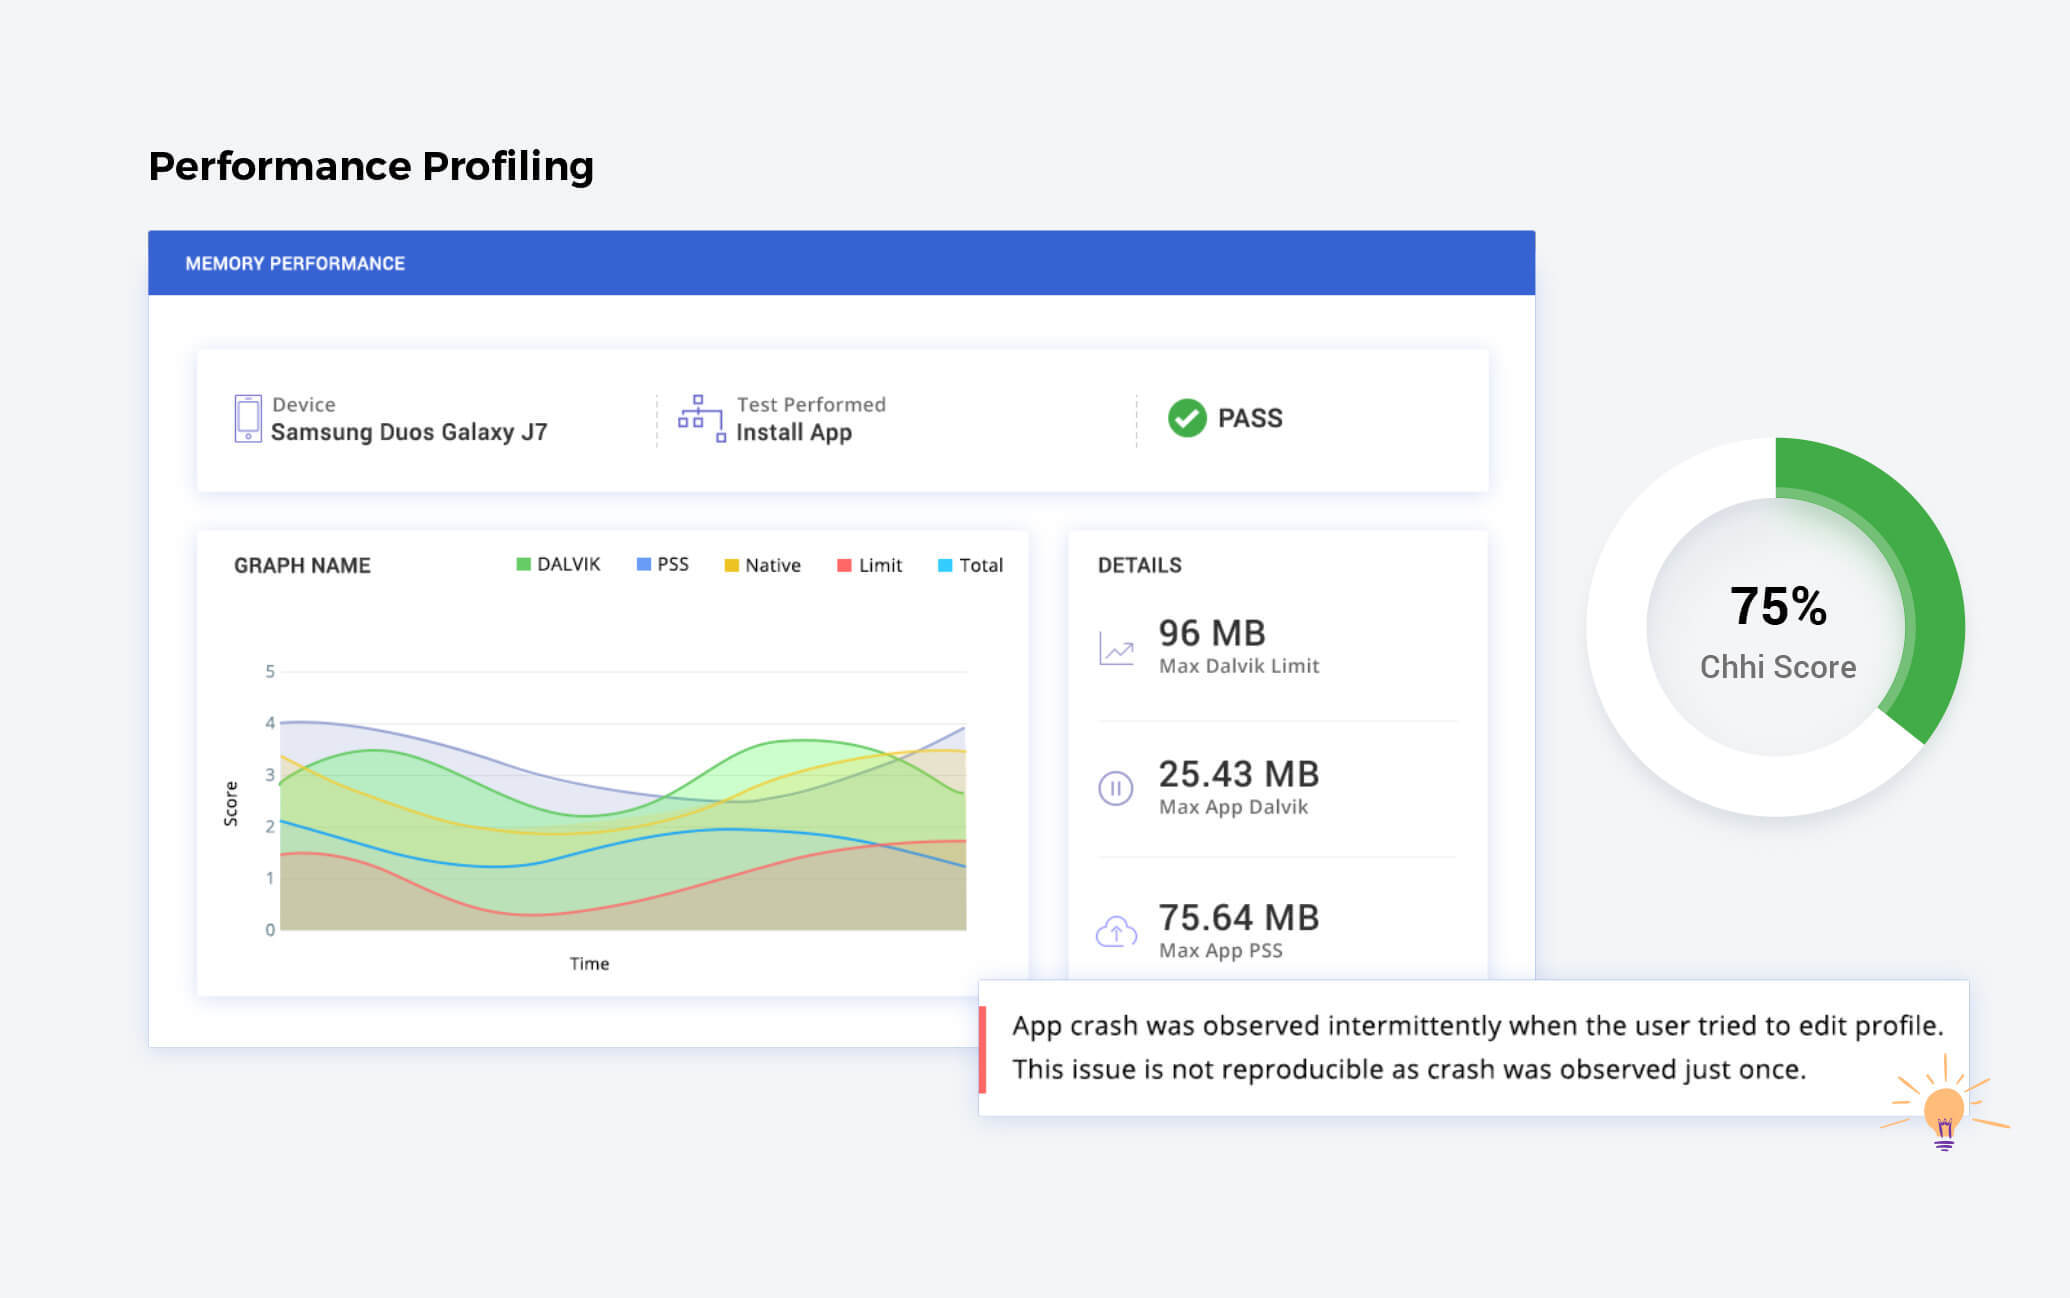This screenshot has height=1298, width=2070.
Task: Toggle the PSS legend swatch
Action: click(644, 564)
